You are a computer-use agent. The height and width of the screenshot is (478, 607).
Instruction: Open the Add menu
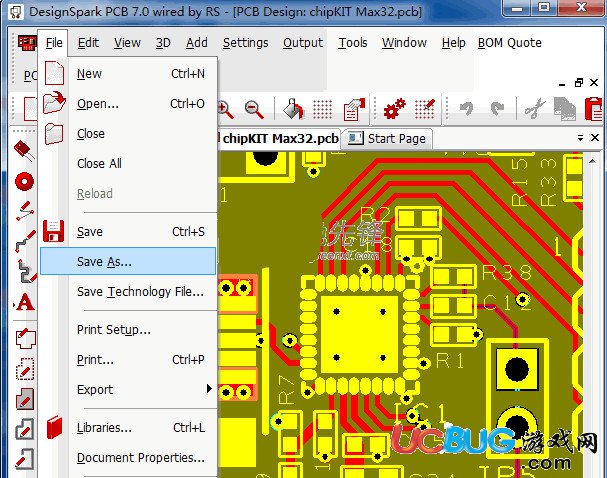click(x=197, y=43)
